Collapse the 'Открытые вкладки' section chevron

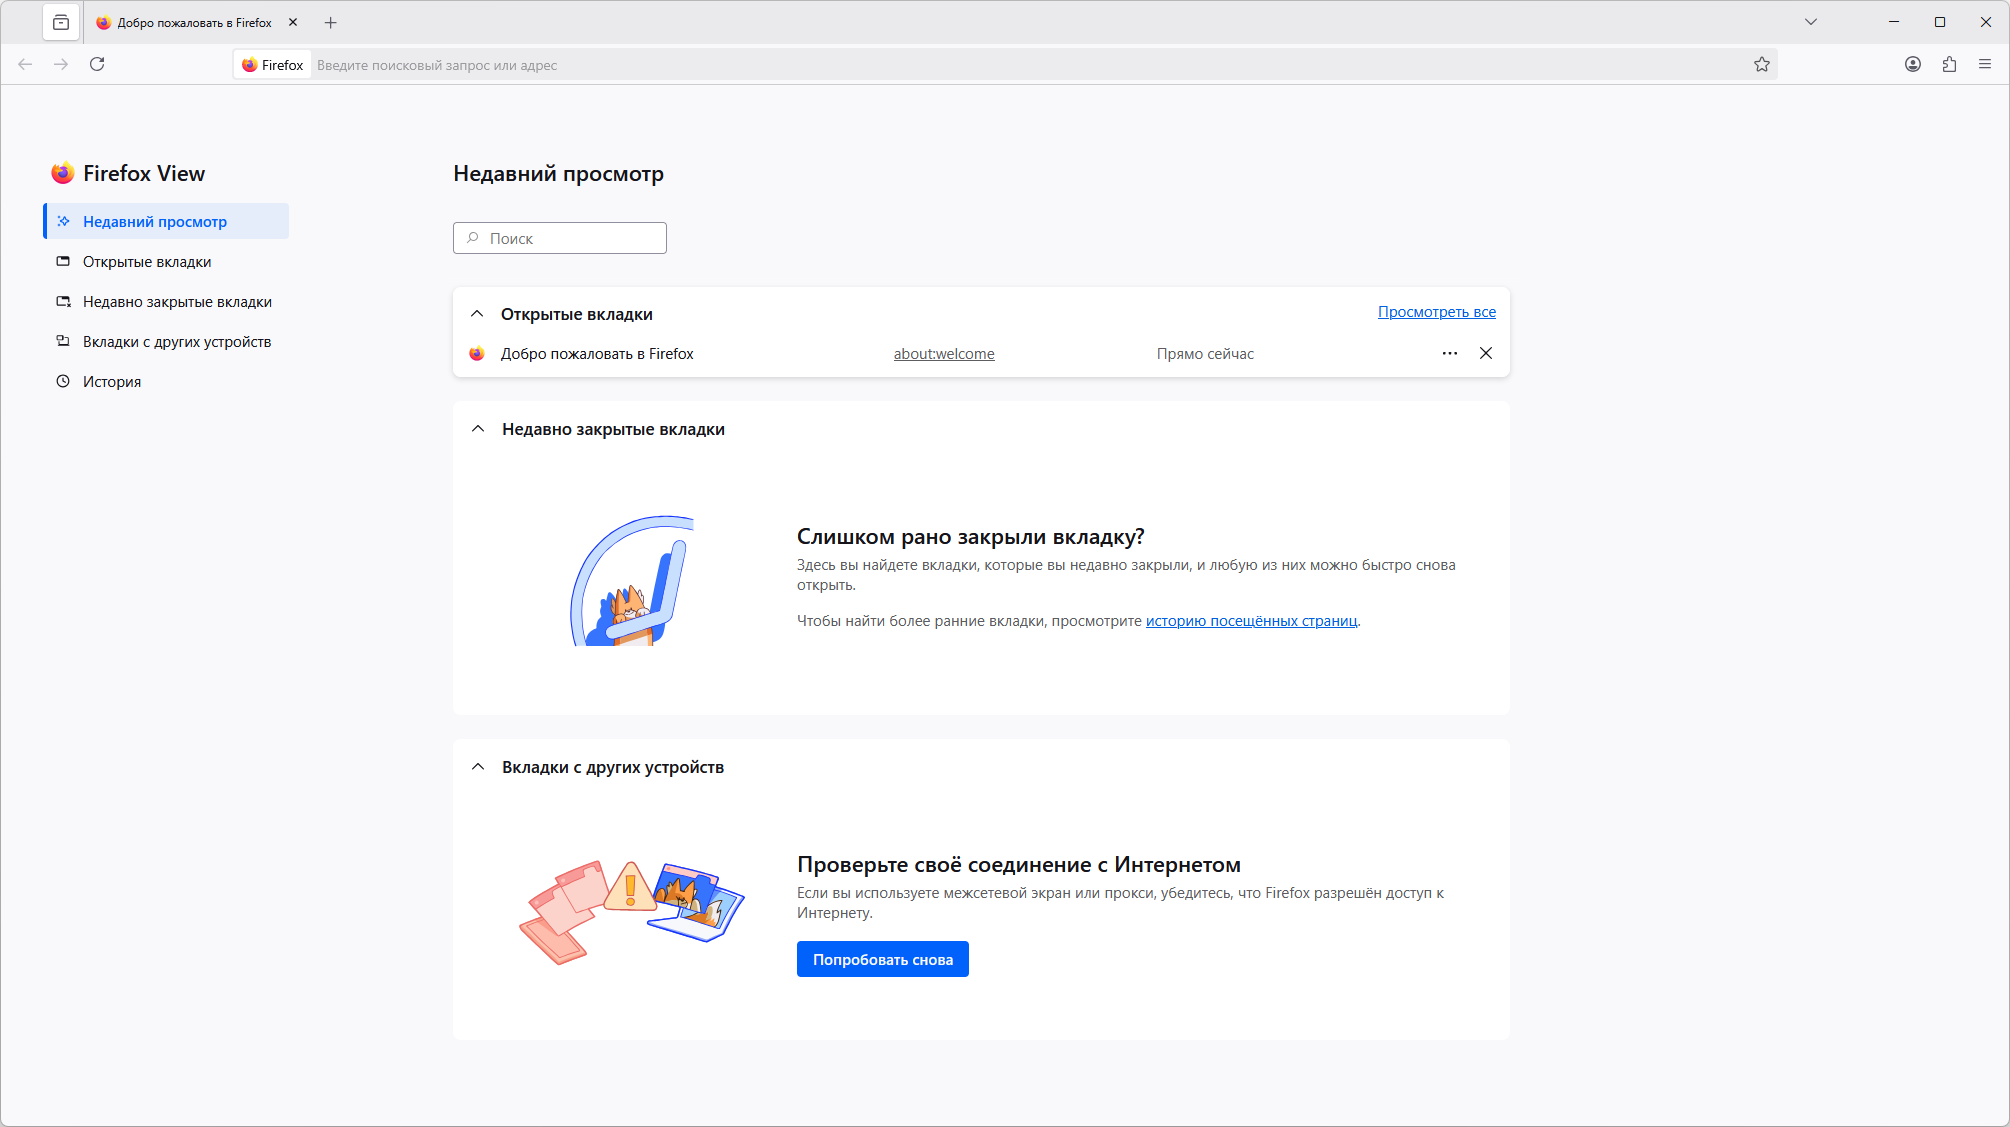477,314
